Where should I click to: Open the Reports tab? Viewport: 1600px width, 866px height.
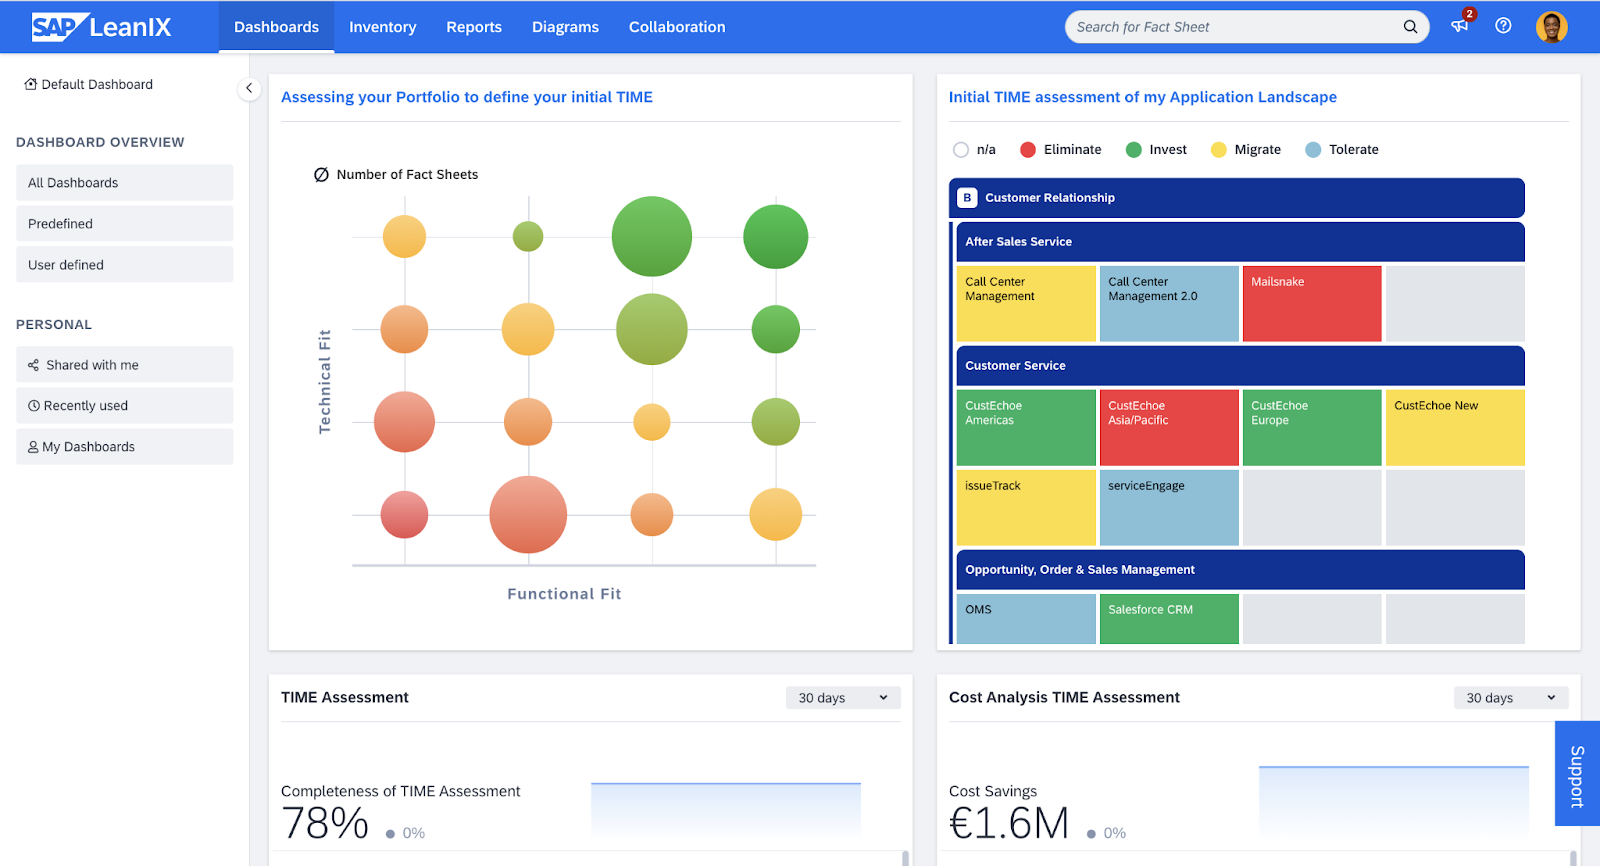pos(474,27)
